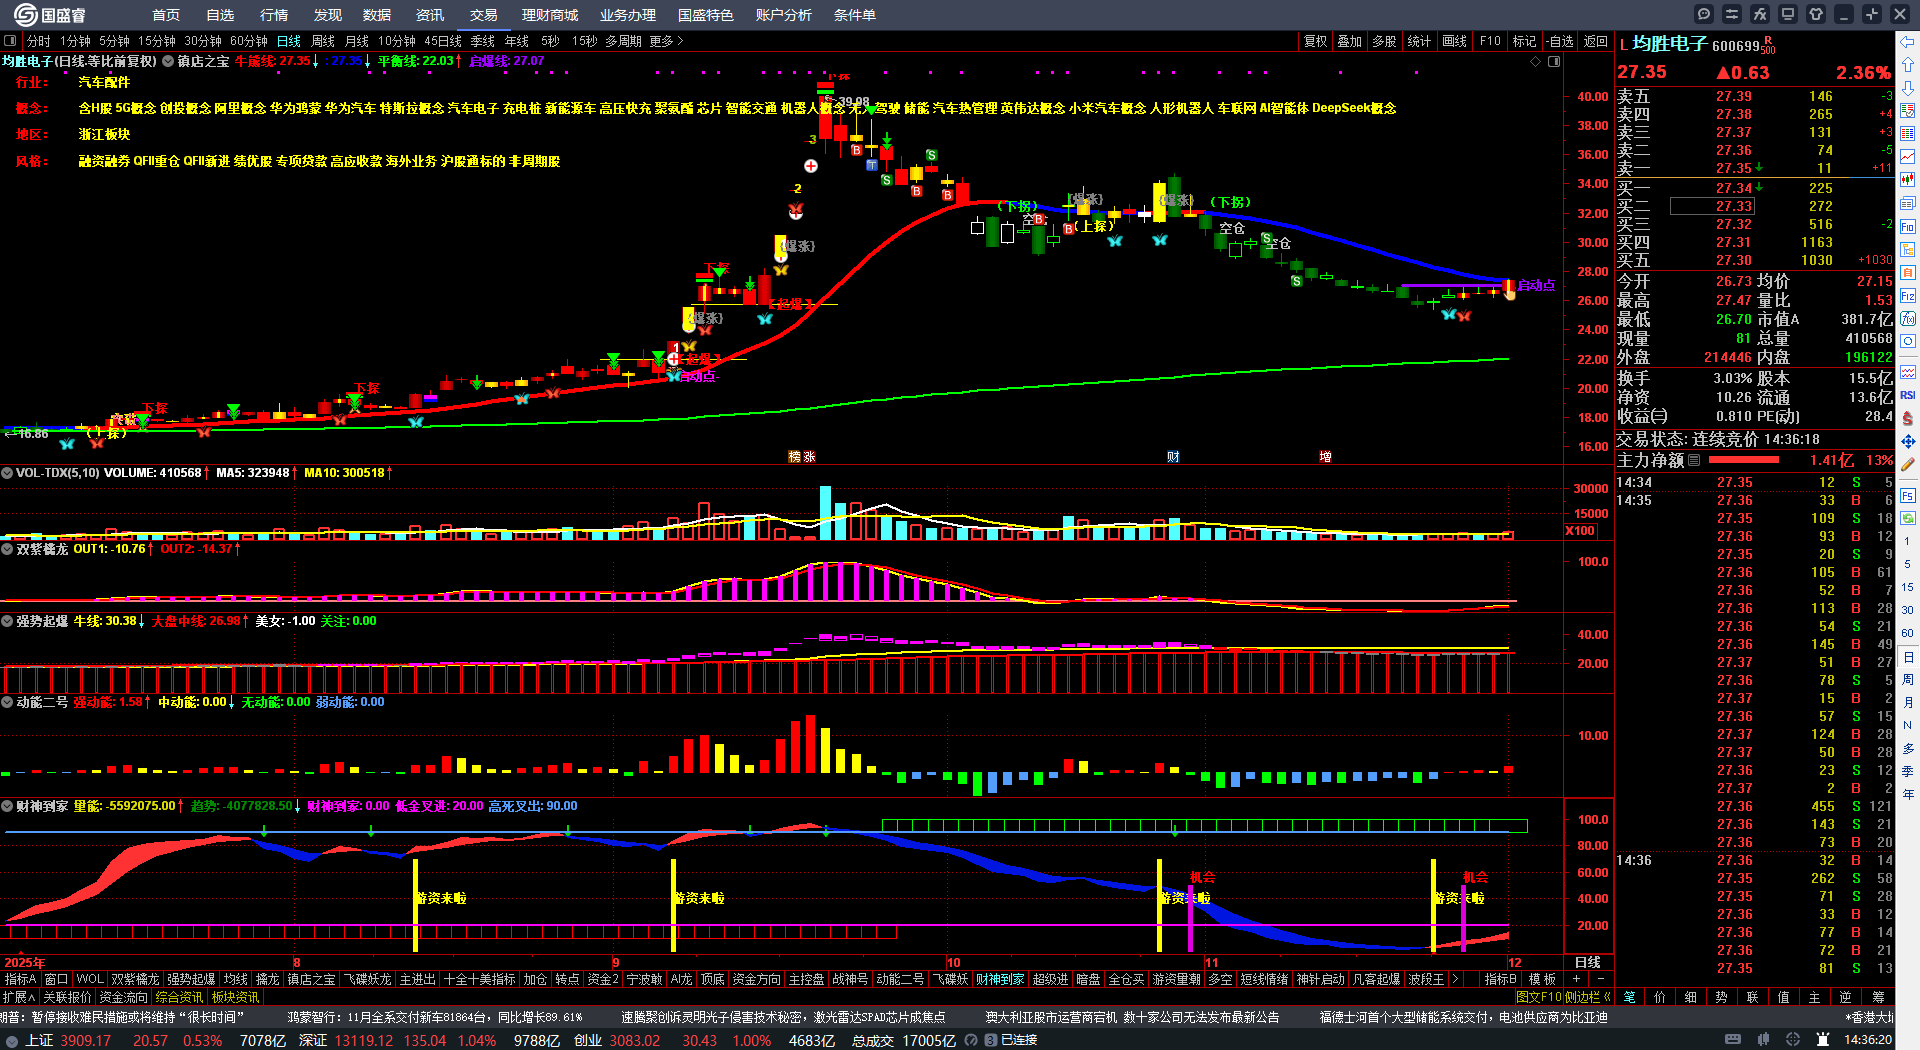Click the 主力净额 red progress bar
Screen dimensions: 1920x1050
(x=1743, y=460)
